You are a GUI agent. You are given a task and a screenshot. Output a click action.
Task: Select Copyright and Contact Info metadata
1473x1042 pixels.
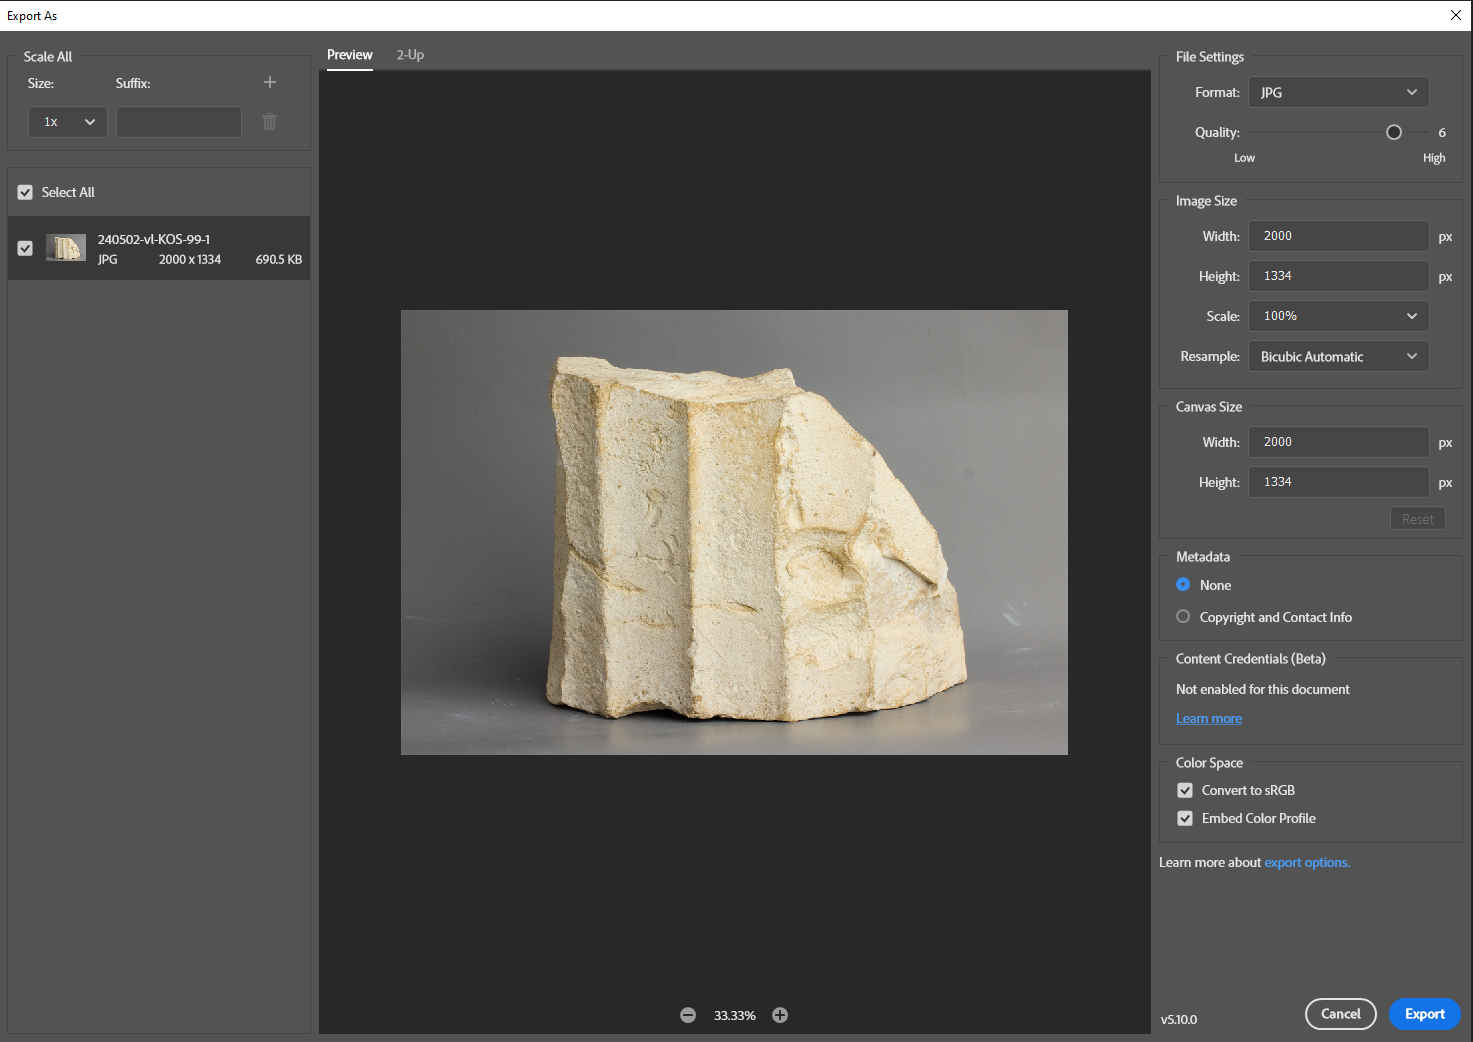(1183, 617)
